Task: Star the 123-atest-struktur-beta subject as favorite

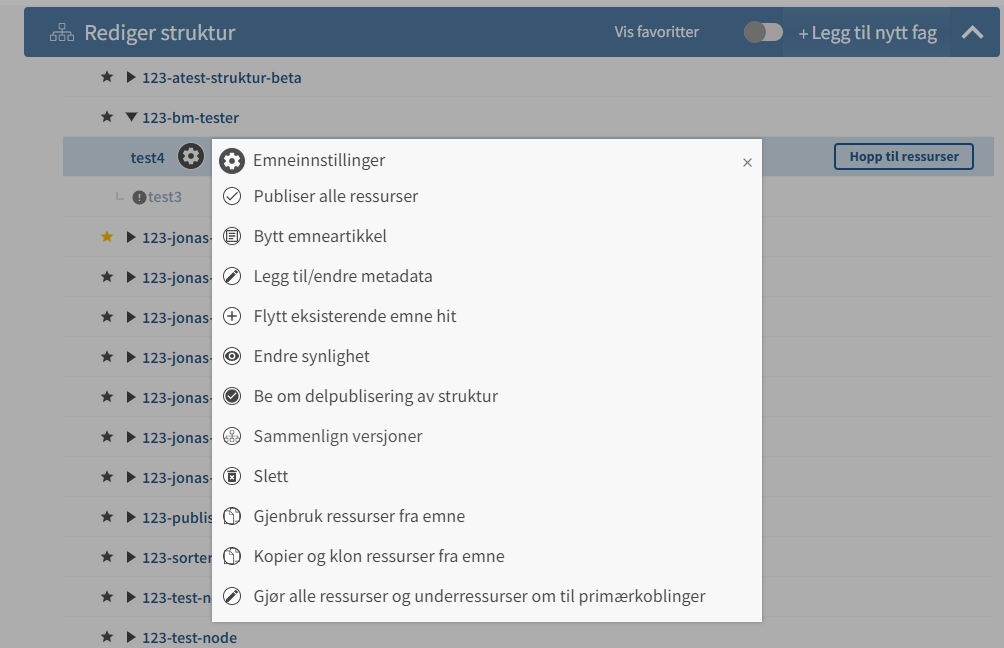Action: pyautogui.click(x=107, y=77)
